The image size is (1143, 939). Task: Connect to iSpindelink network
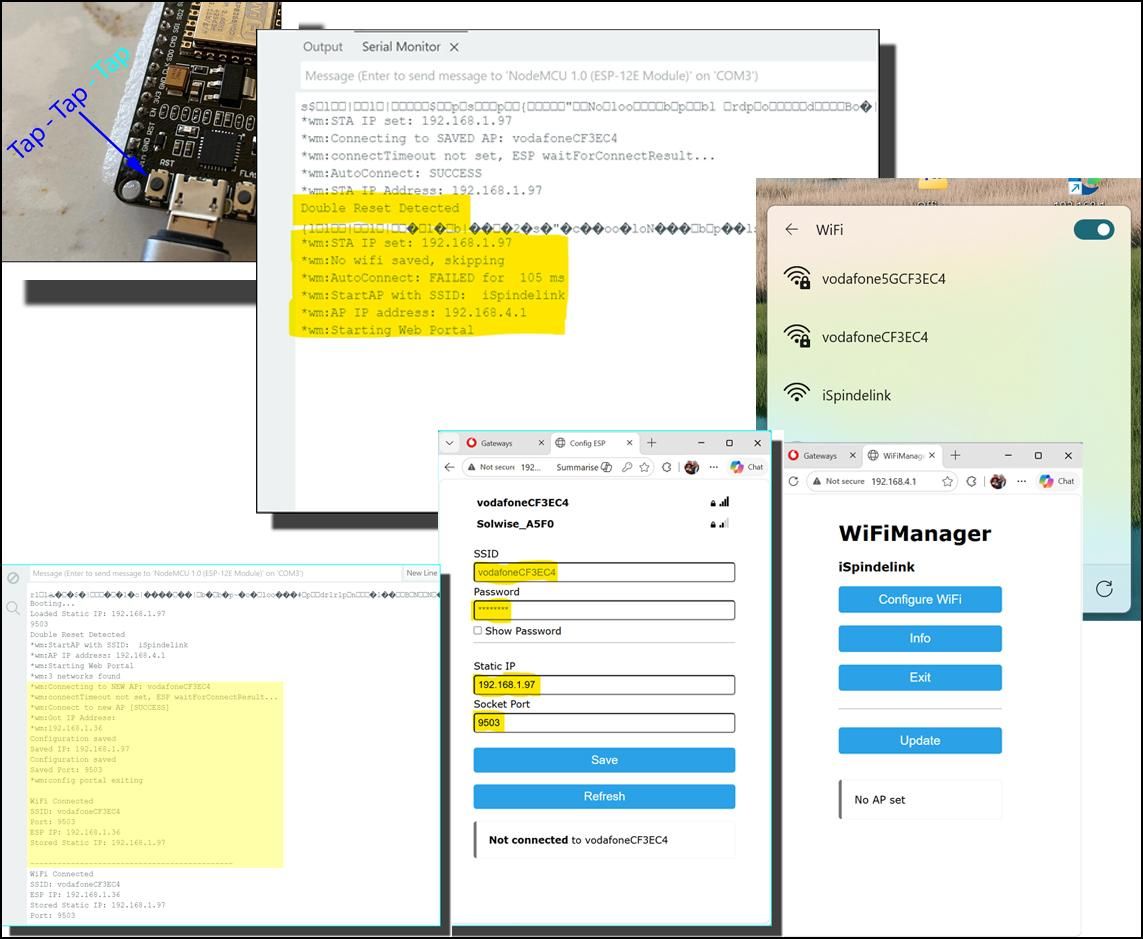[948, 394]
